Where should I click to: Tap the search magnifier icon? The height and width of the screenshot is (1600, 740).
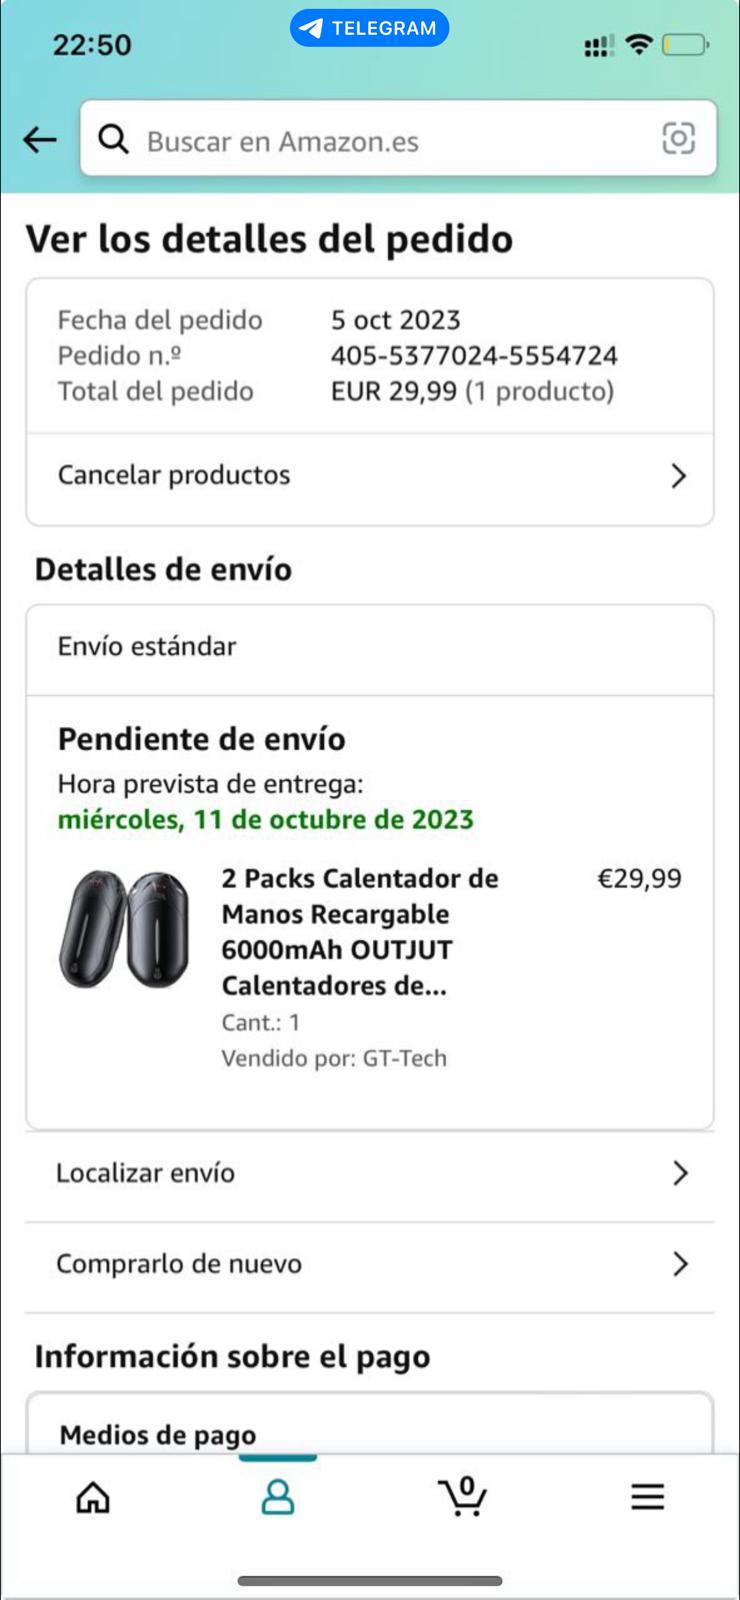114,140
